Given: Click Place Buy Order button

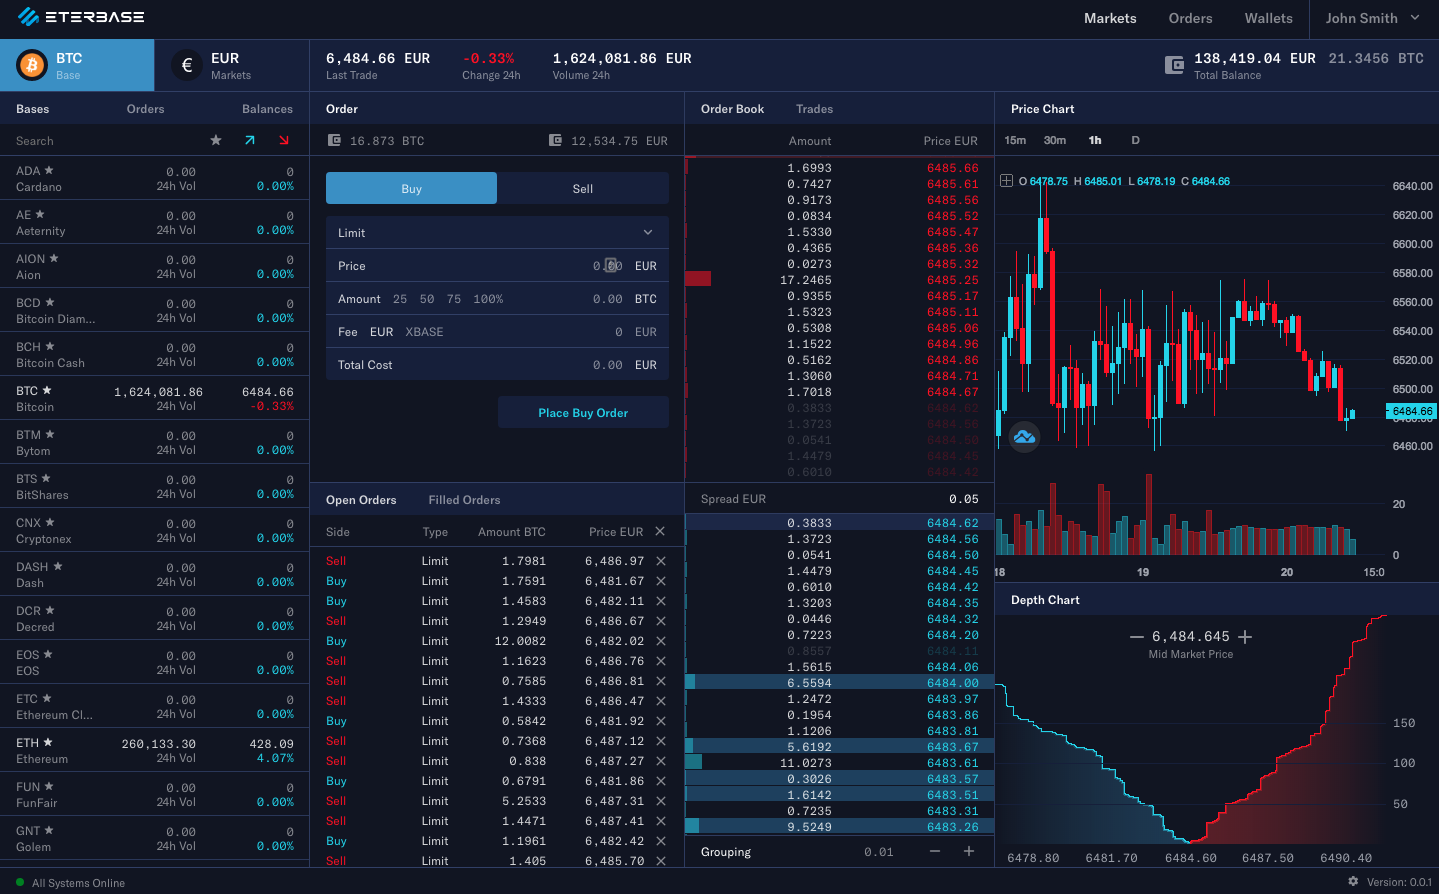Looking at the screenshot, I should 583,412.
